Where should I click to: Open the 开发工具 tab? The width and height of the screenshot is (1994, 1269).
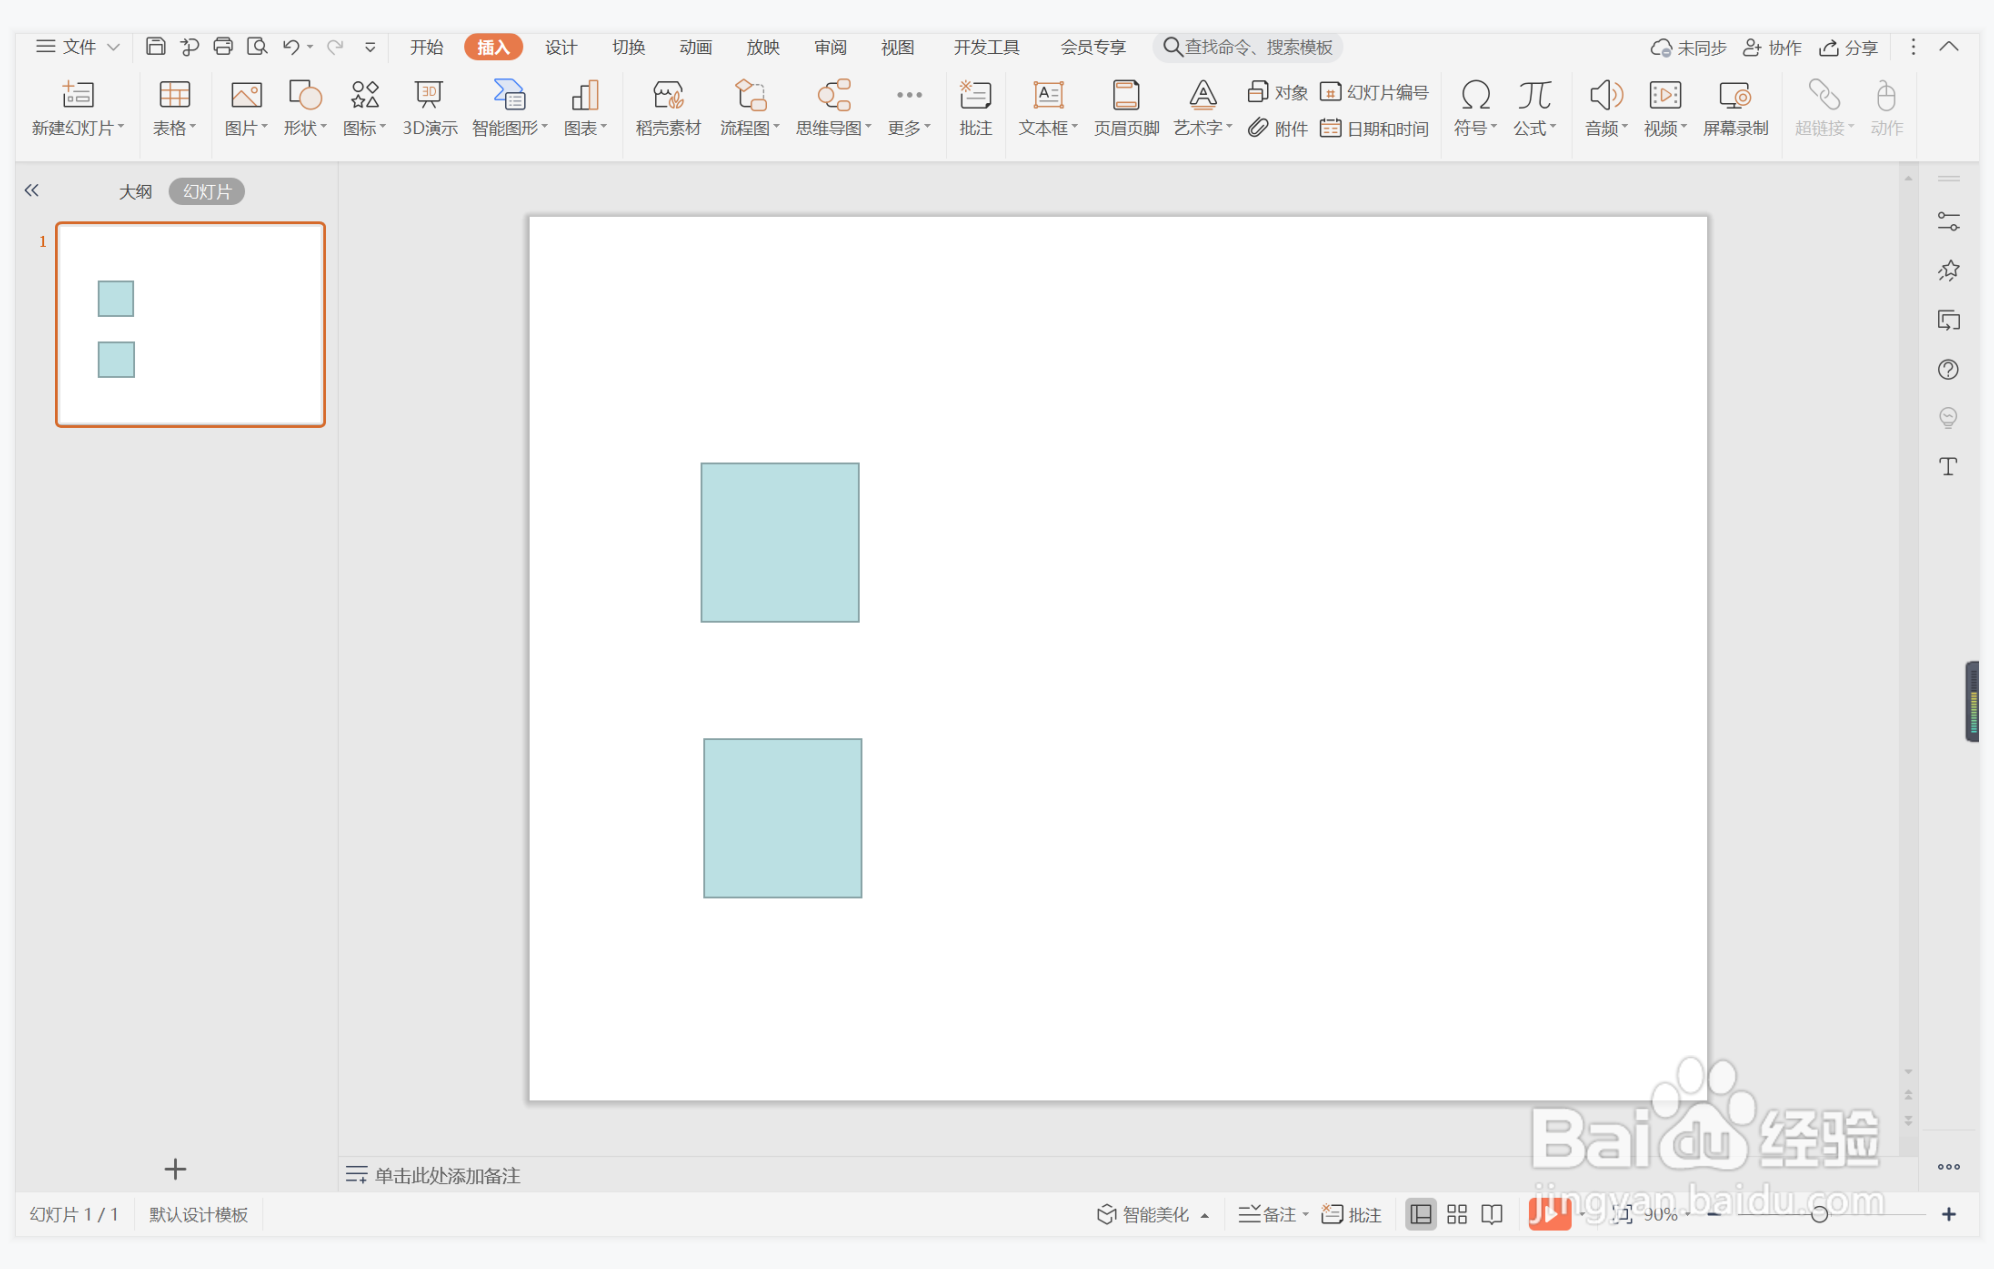pyautogui.click(x=986, y=47)
